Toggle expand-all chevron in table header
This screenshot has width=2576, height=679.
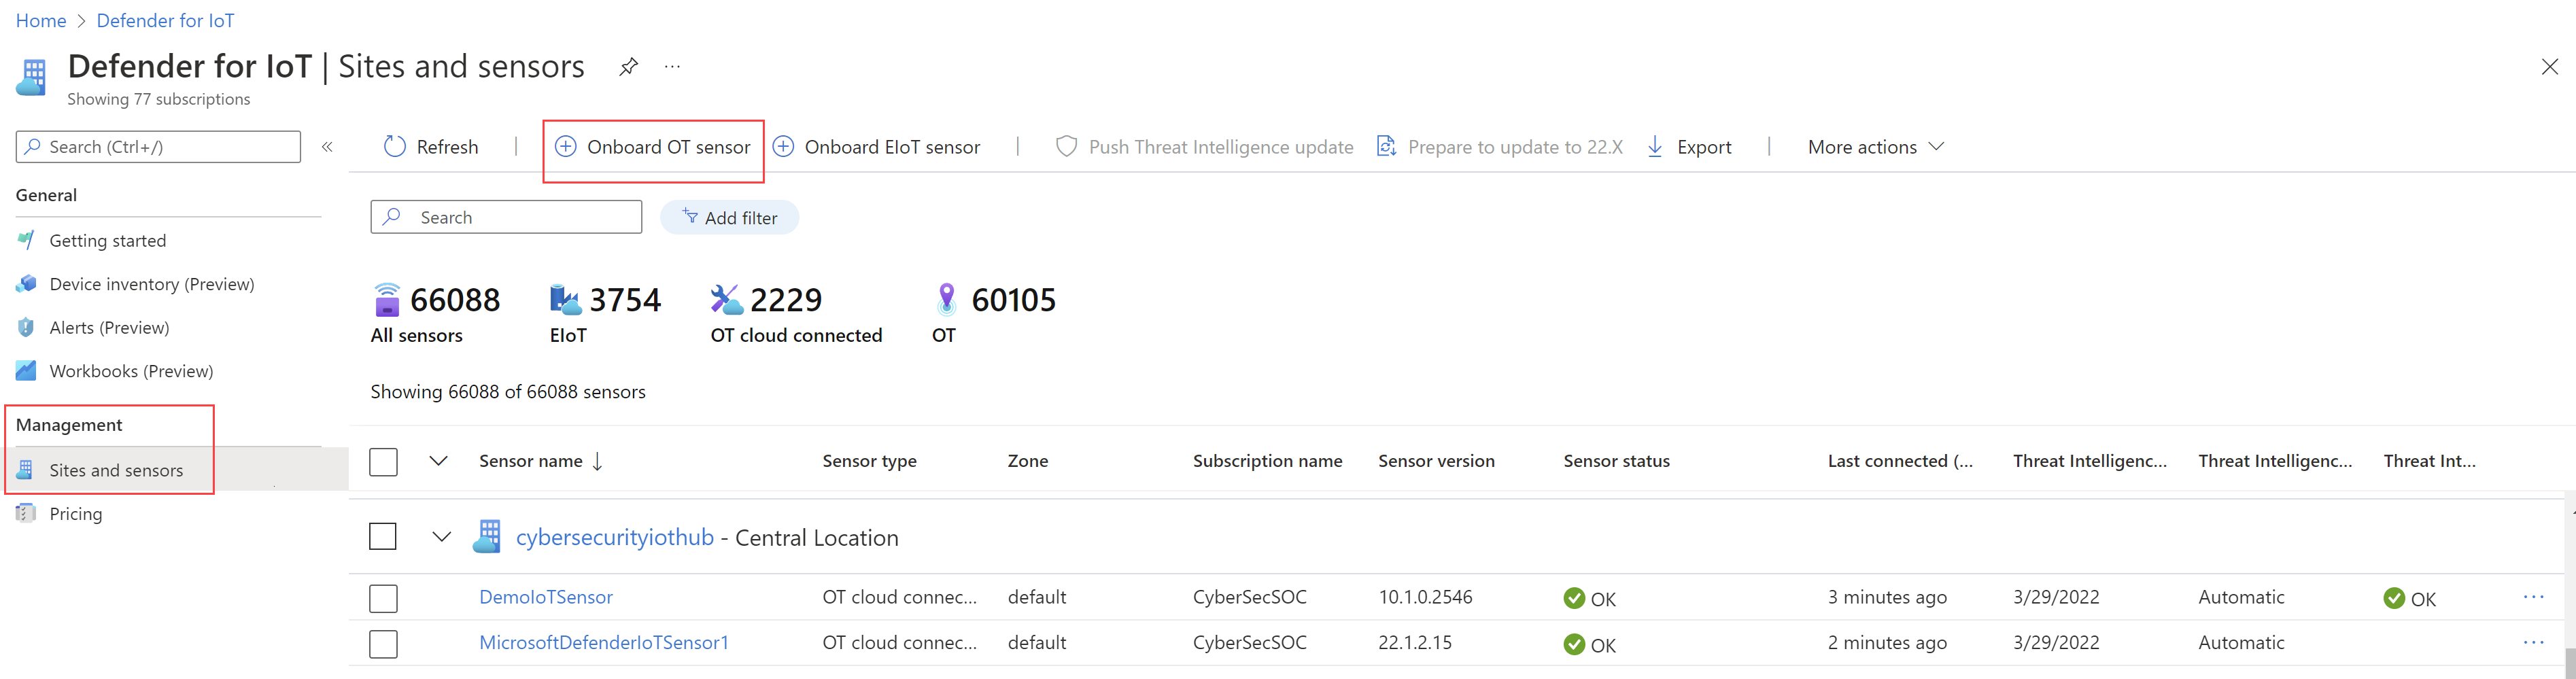tap(438, 461)
